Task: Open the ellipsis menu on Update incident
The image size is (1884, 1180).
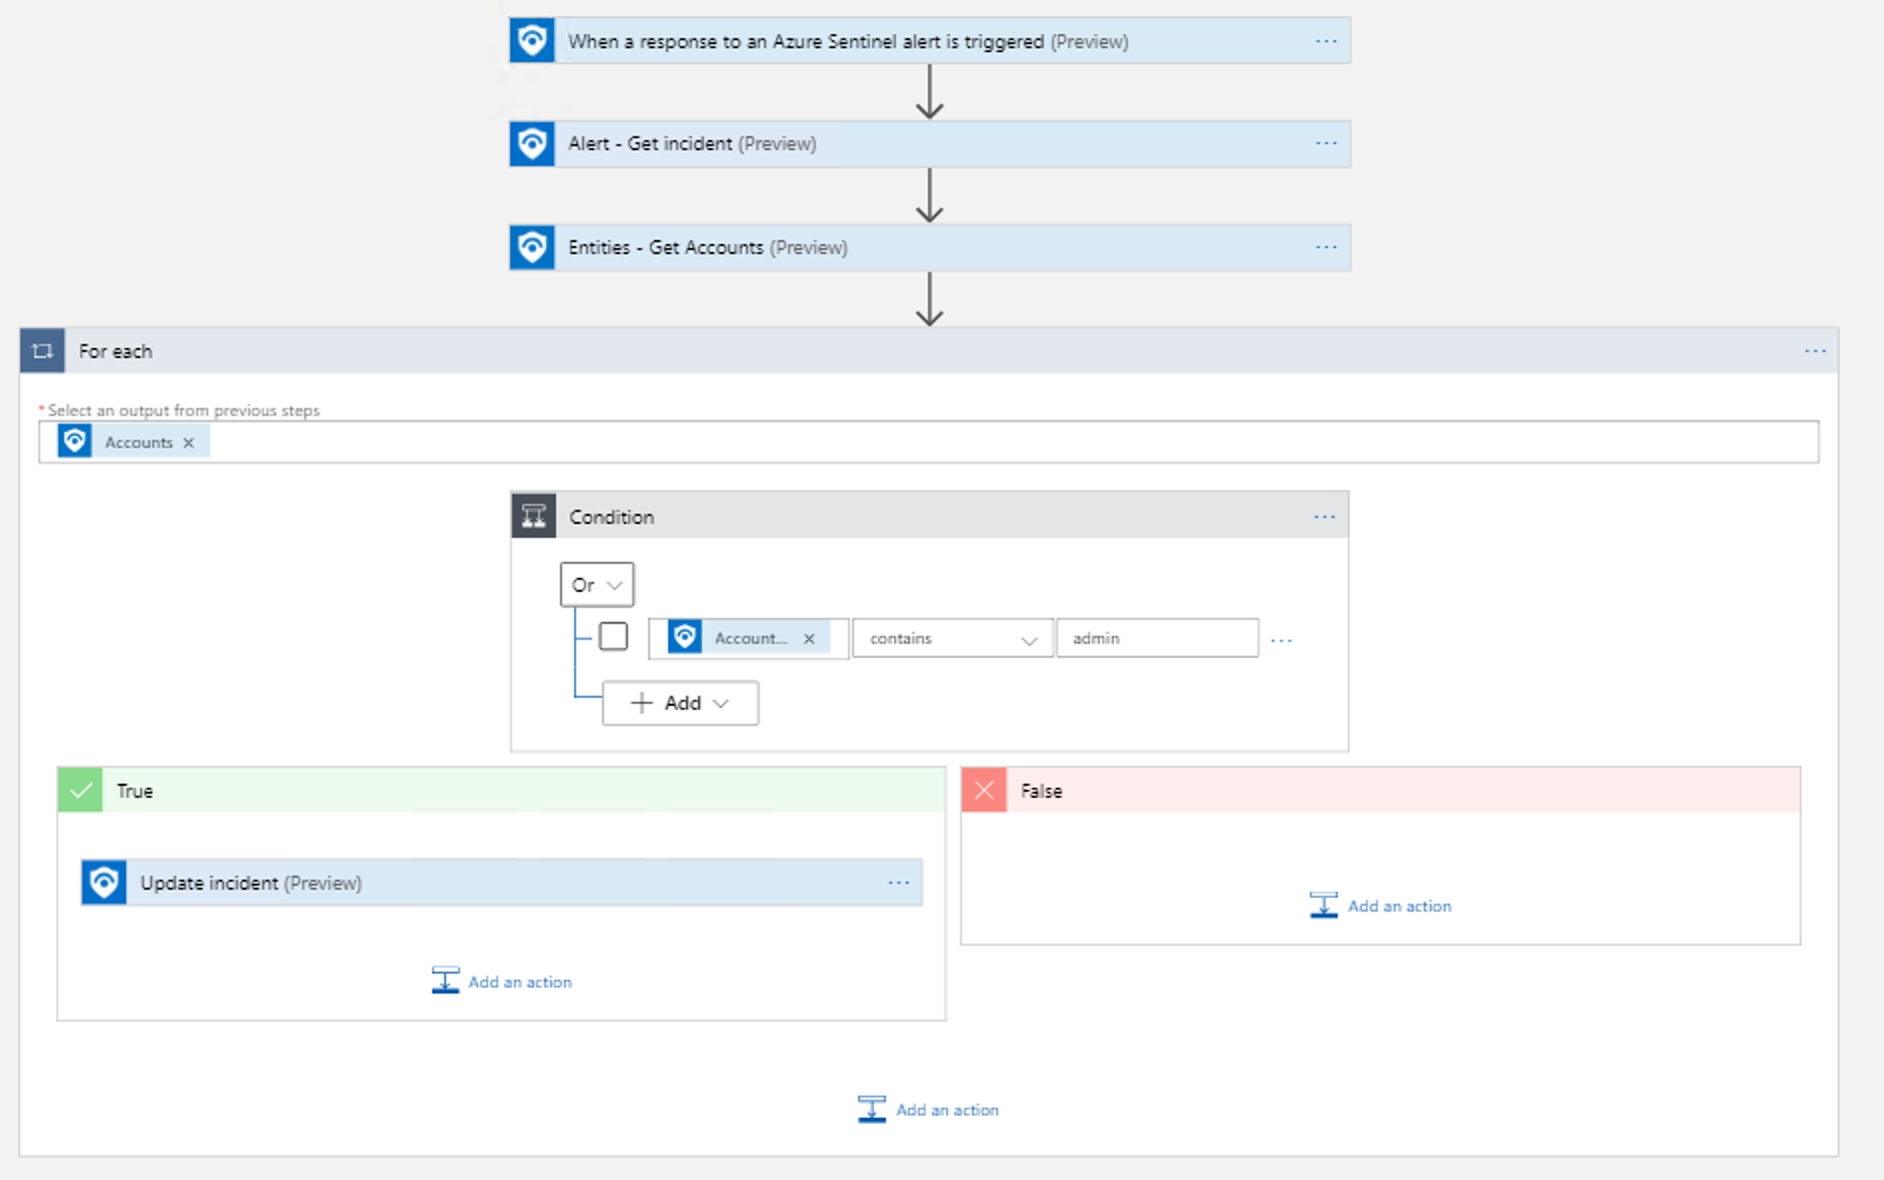Action: pyautogui.click(x=898, y=883)
